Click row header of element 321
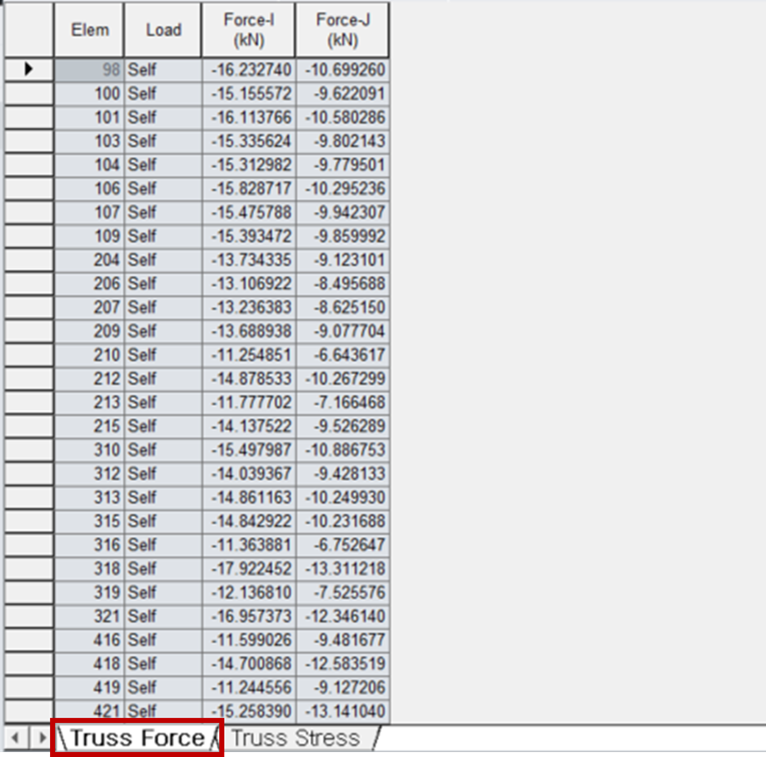The image size is (766, 757). pyautogui.click(x=29, y=616)
